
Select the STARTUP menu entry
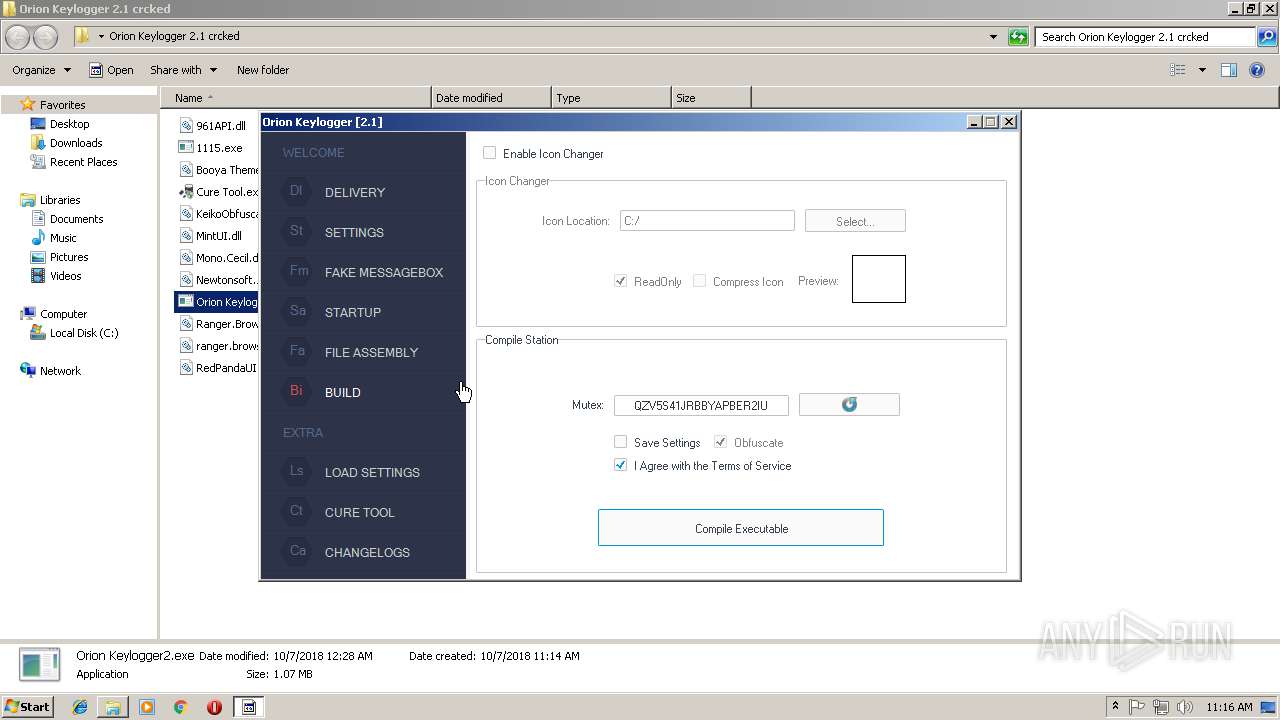(353, 312)
